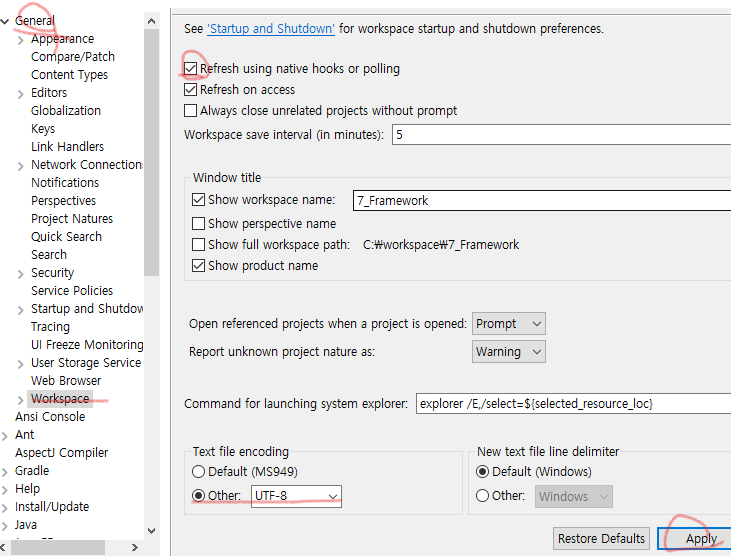Expand the Network Connections node

[21, 166]
